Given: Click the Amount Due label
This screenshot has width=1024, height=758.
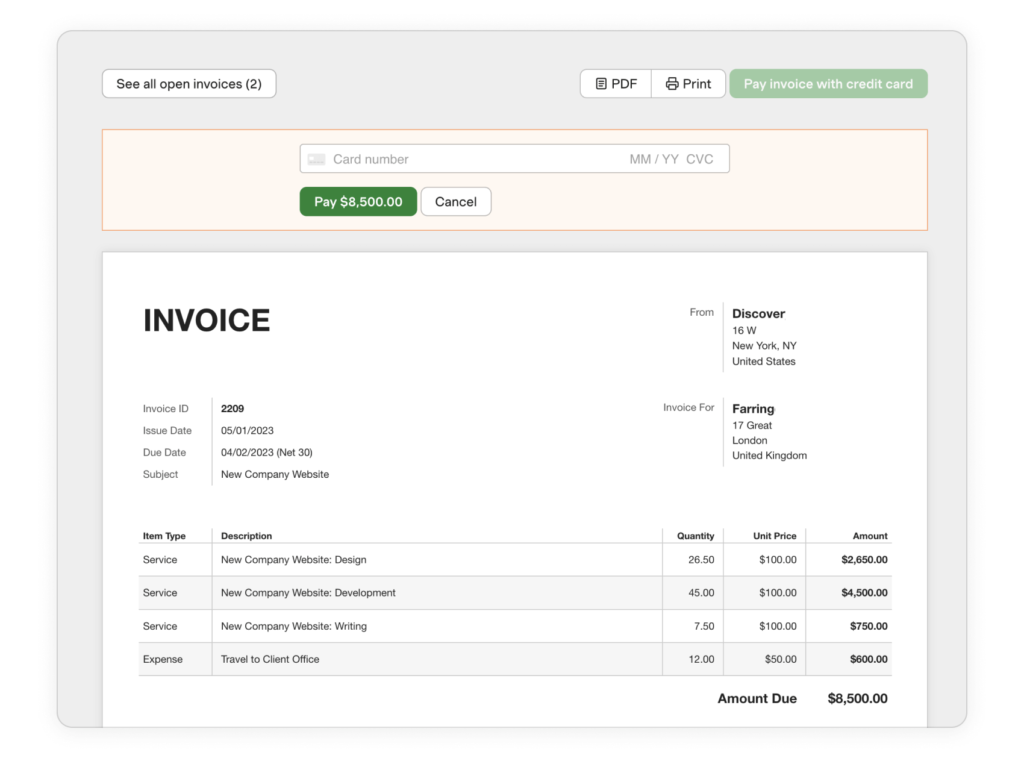Looking at the screenshot, I should click(x=757, y=699).
